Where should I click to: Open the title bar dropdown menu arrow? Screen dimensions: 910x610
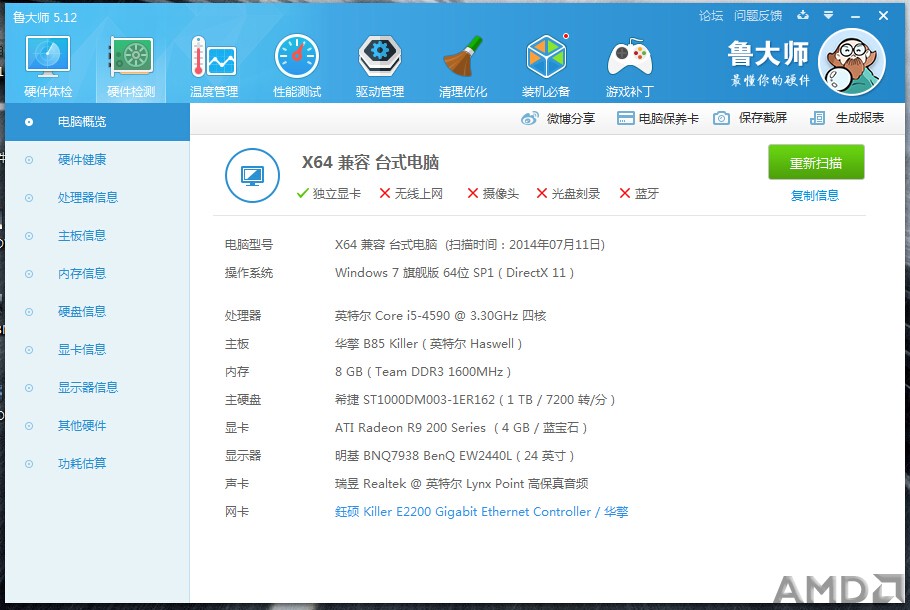click(829, 15)
